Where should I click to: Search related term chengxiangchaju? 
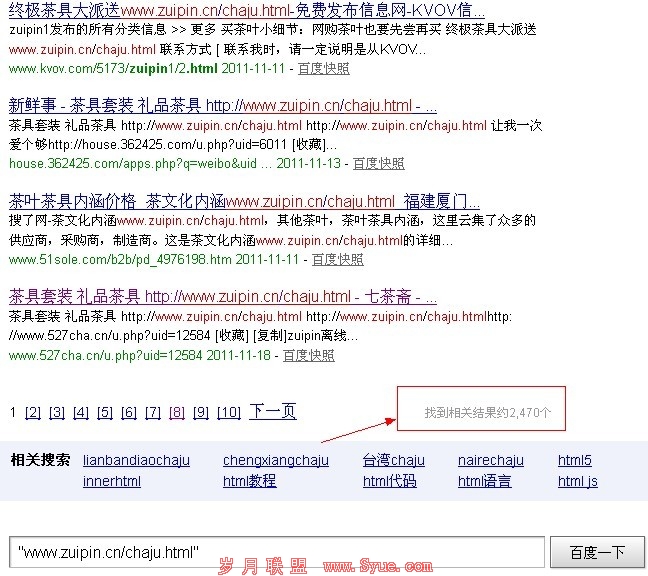point(276,460)
